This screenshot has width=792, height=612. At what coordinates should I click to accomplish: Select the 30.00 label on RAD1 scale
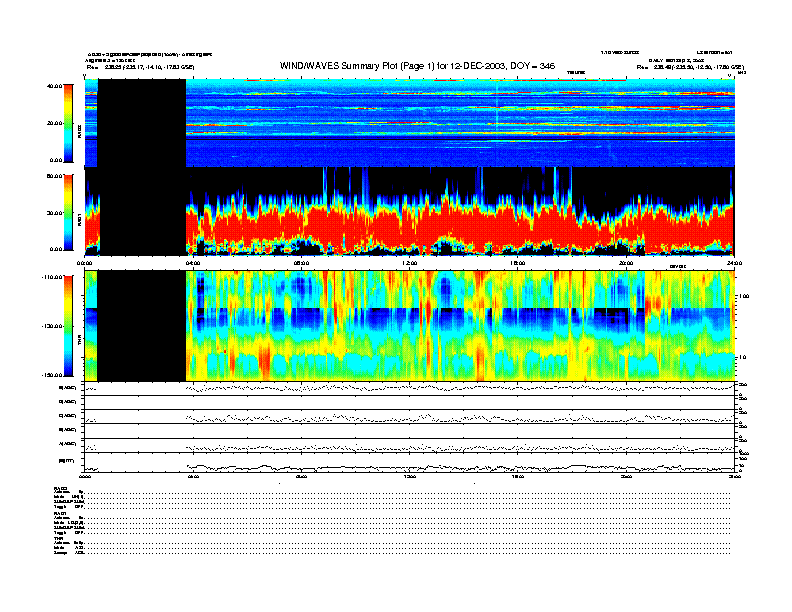coord(54,213)
